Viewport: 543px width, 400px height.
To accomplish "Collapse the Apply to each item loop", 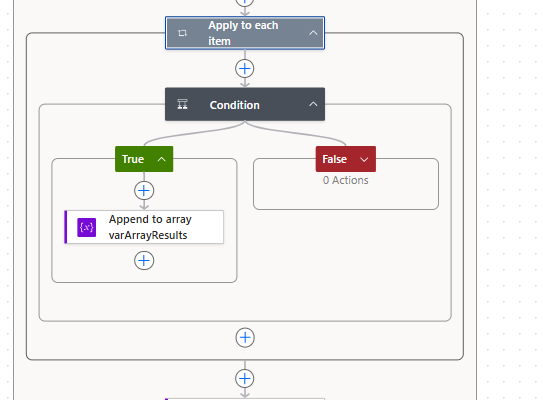I will click(313, 33).
